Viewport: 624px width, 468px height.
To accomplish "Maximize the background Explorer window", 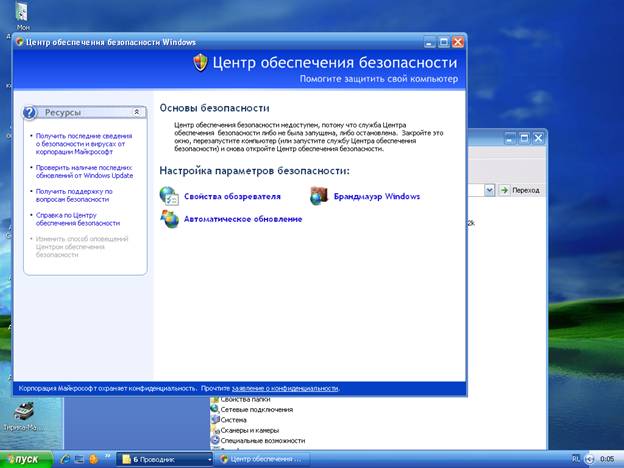I will 524,138.
